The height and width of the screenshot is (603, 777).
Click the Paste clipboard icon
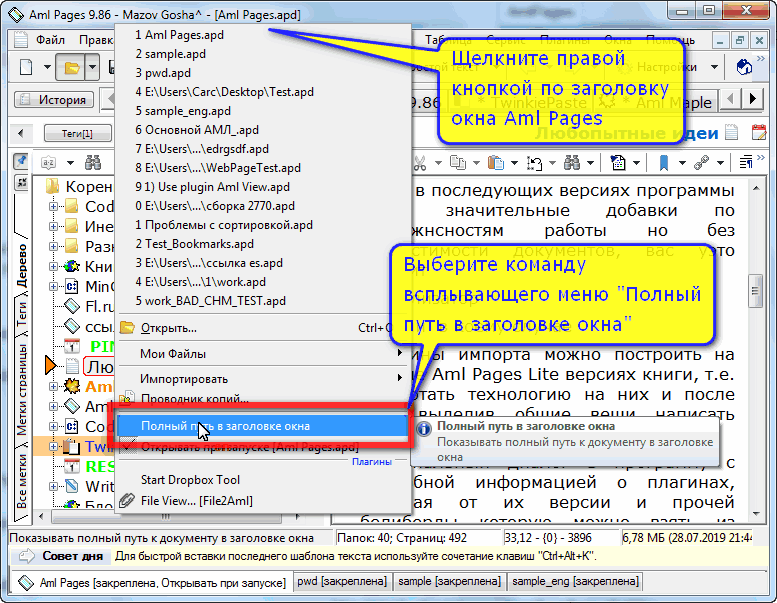coord(496,163)
